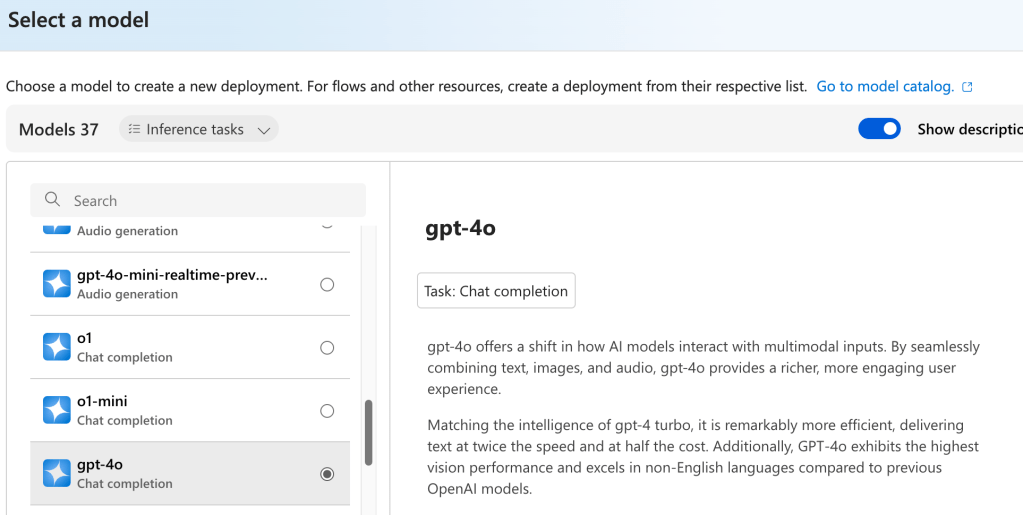The image size is (1023, 515).
Task: Click the Models 37 count label
Action: (x=59, y=129)
